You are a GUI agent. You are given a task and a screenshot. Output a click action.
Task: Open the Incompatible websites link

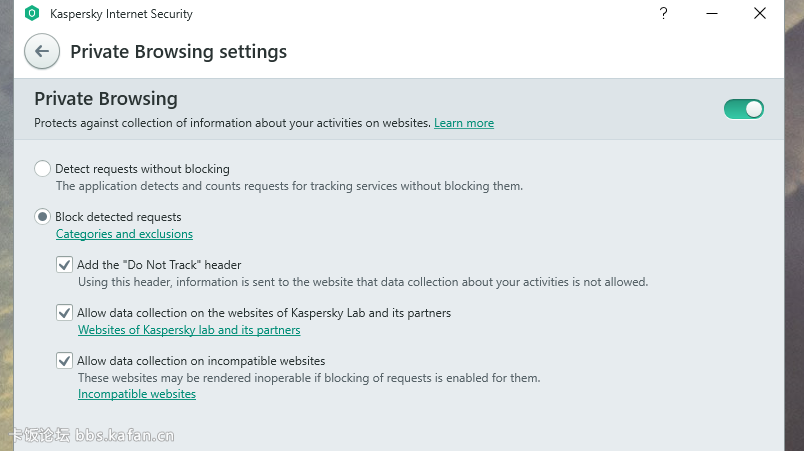coord(137,394)
